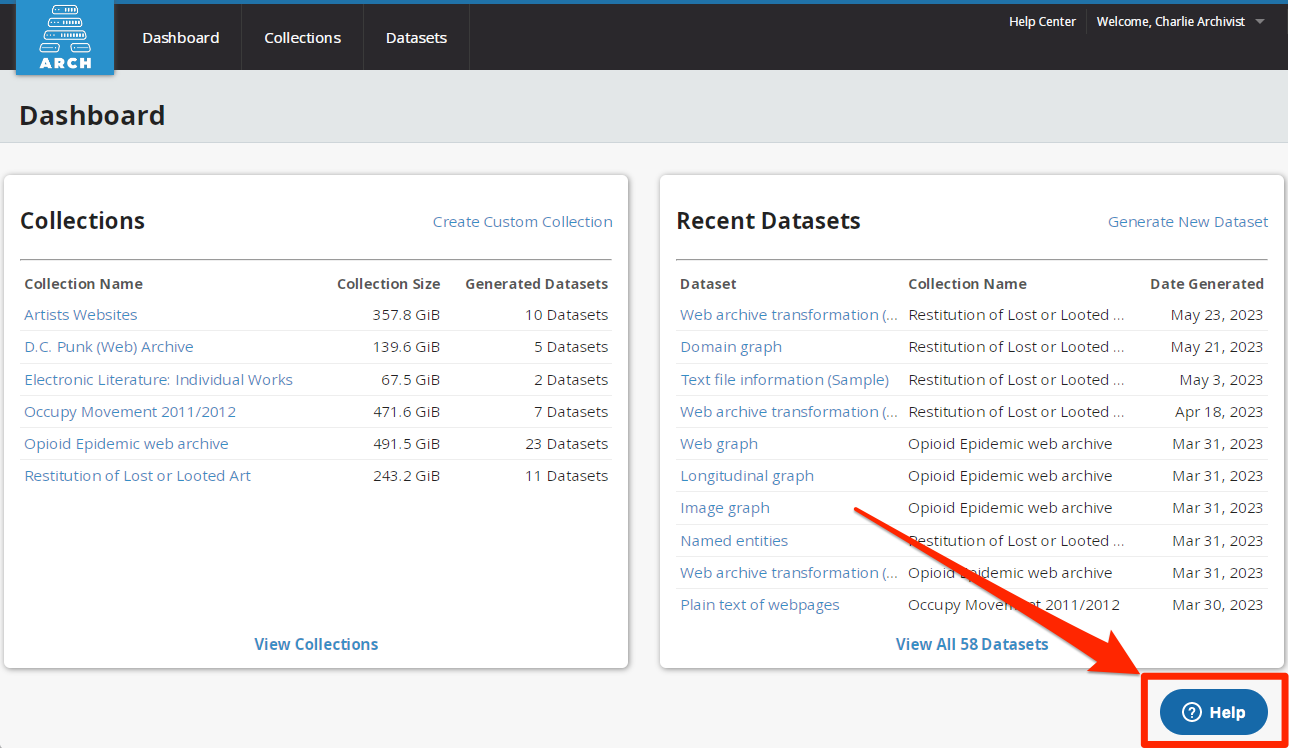Click the 2 Datasets cell

pos(571,380)
